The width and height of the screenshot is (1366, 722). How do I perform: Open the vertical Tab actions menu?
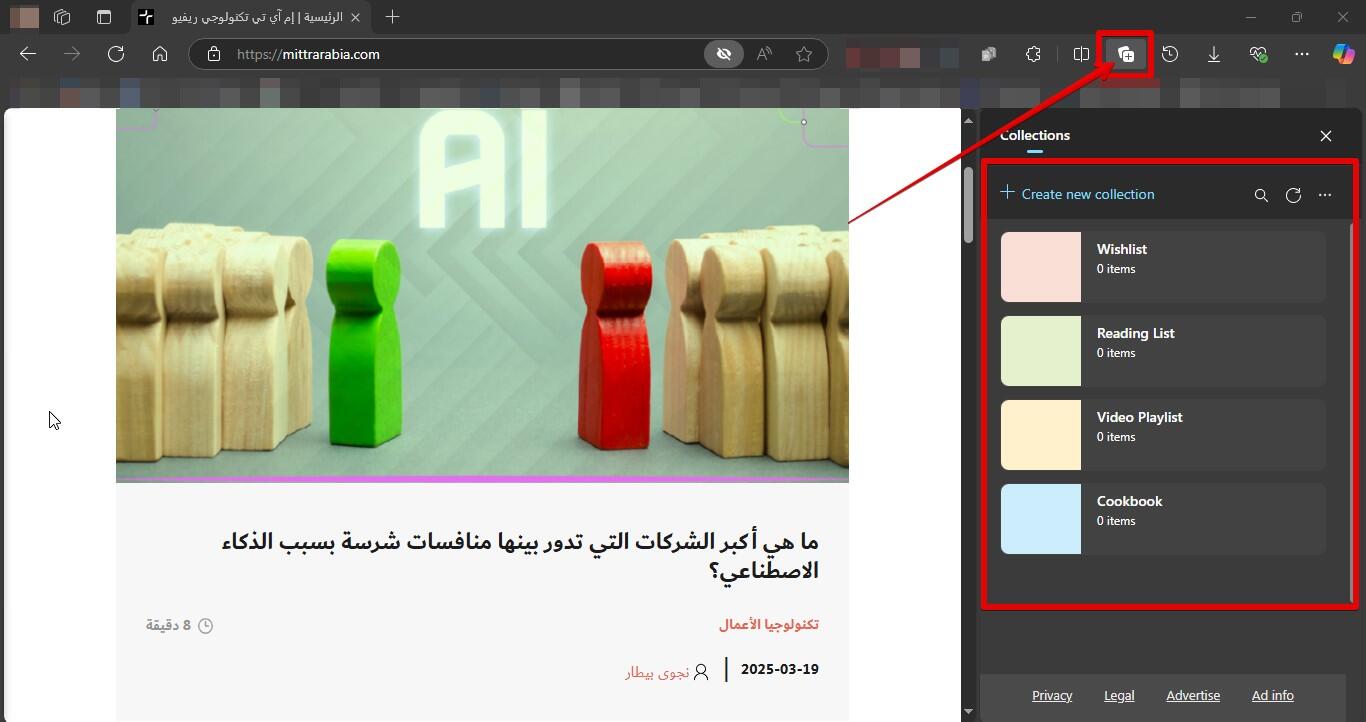(x=104, y=17)
